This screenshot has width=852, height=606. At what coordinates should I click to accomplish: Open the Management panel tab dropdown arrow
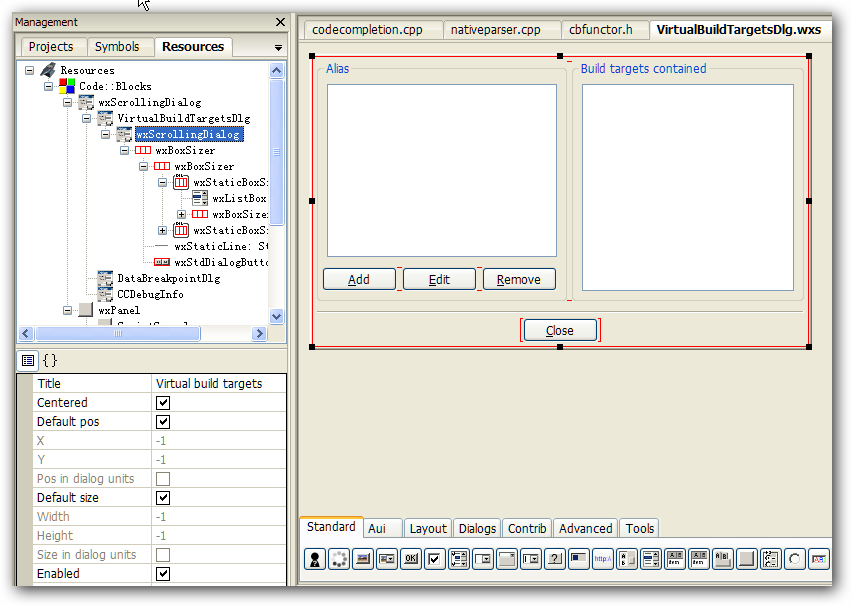coord(278,48)
